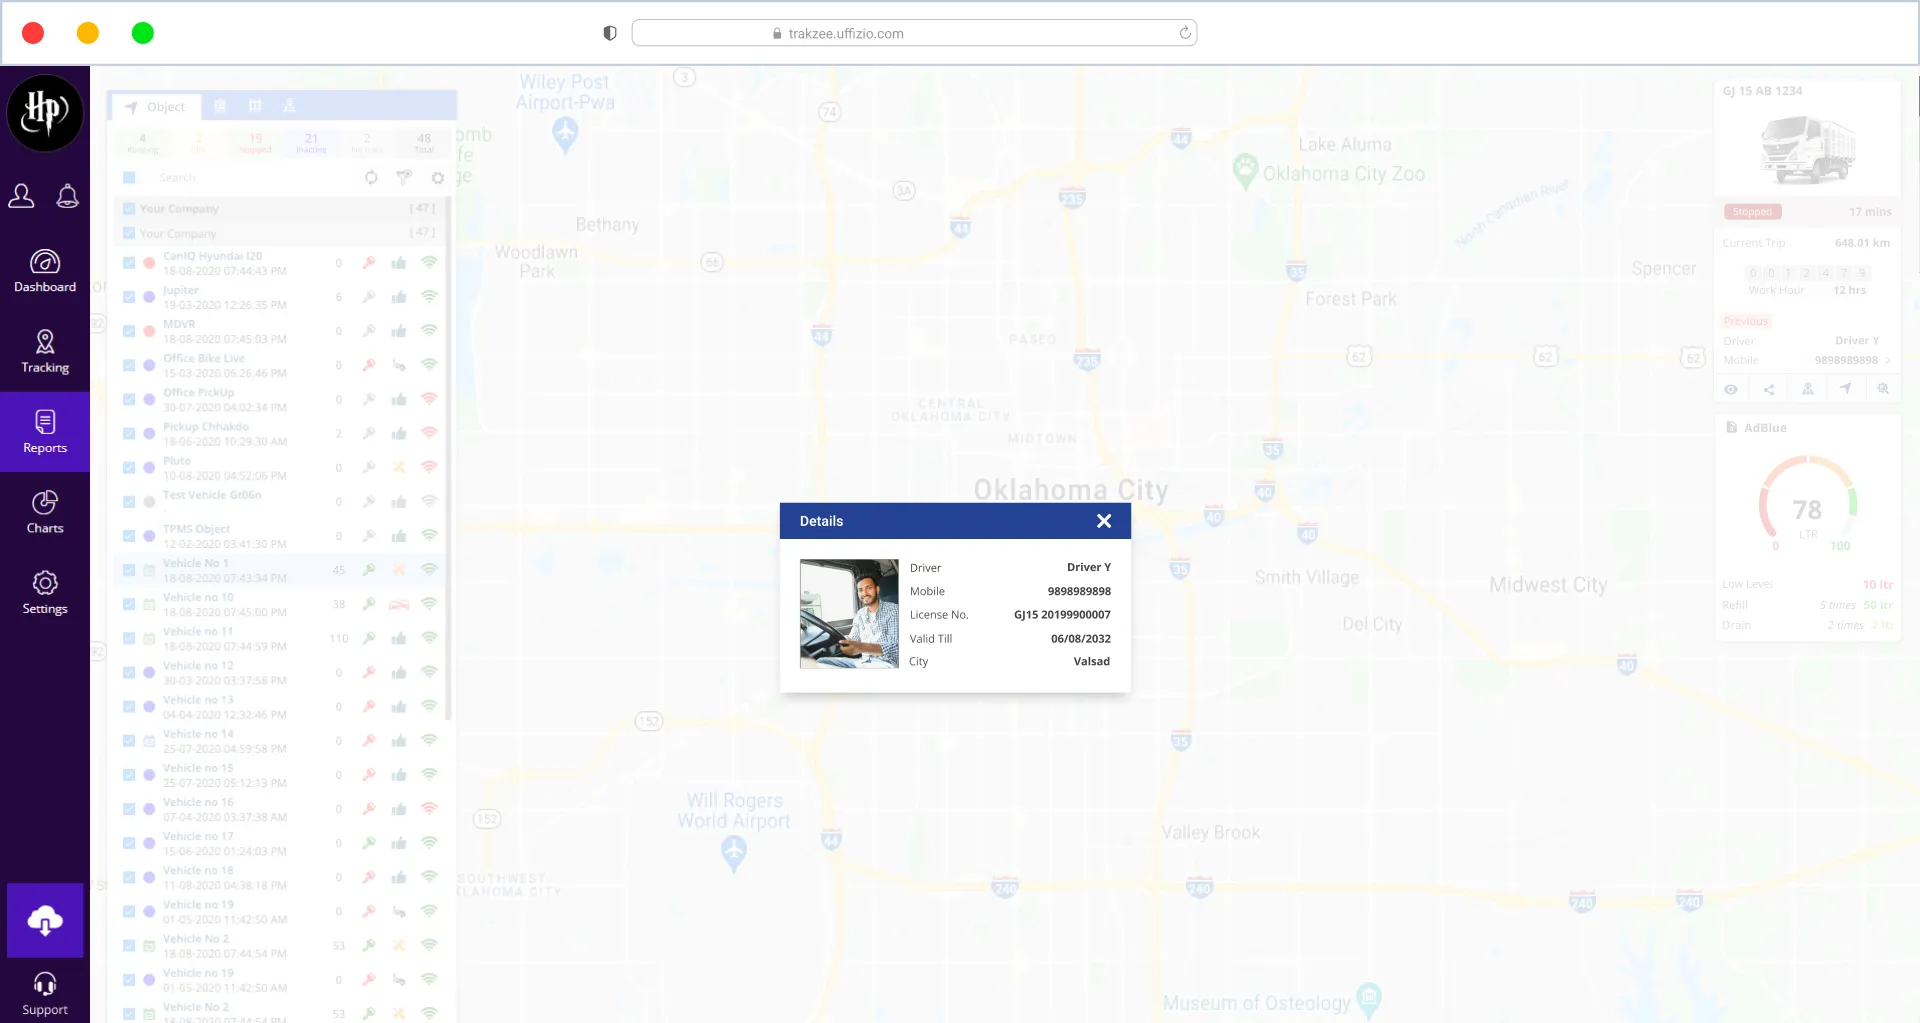Open Settings gear in left sidebar
Screen dimensions: 1920x1023
pos(45,593)
